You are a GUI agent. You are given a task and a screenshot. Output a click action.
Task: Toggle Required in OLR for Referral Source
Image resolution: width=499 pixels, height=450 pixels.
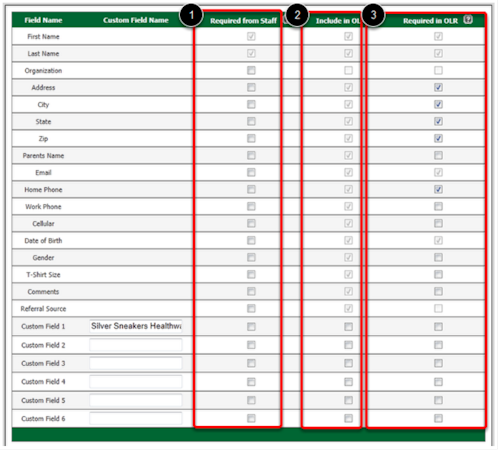438,308
